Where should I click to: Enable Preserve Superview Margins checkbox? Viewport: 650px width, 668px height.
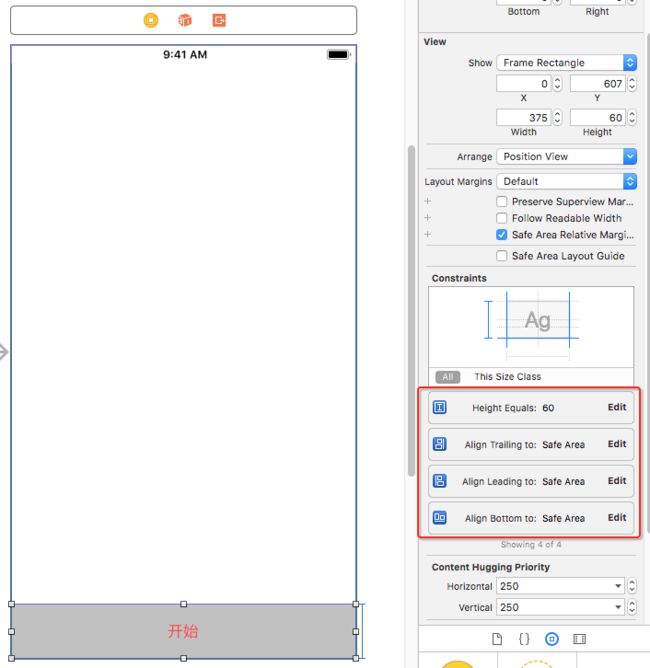point(502,201)
